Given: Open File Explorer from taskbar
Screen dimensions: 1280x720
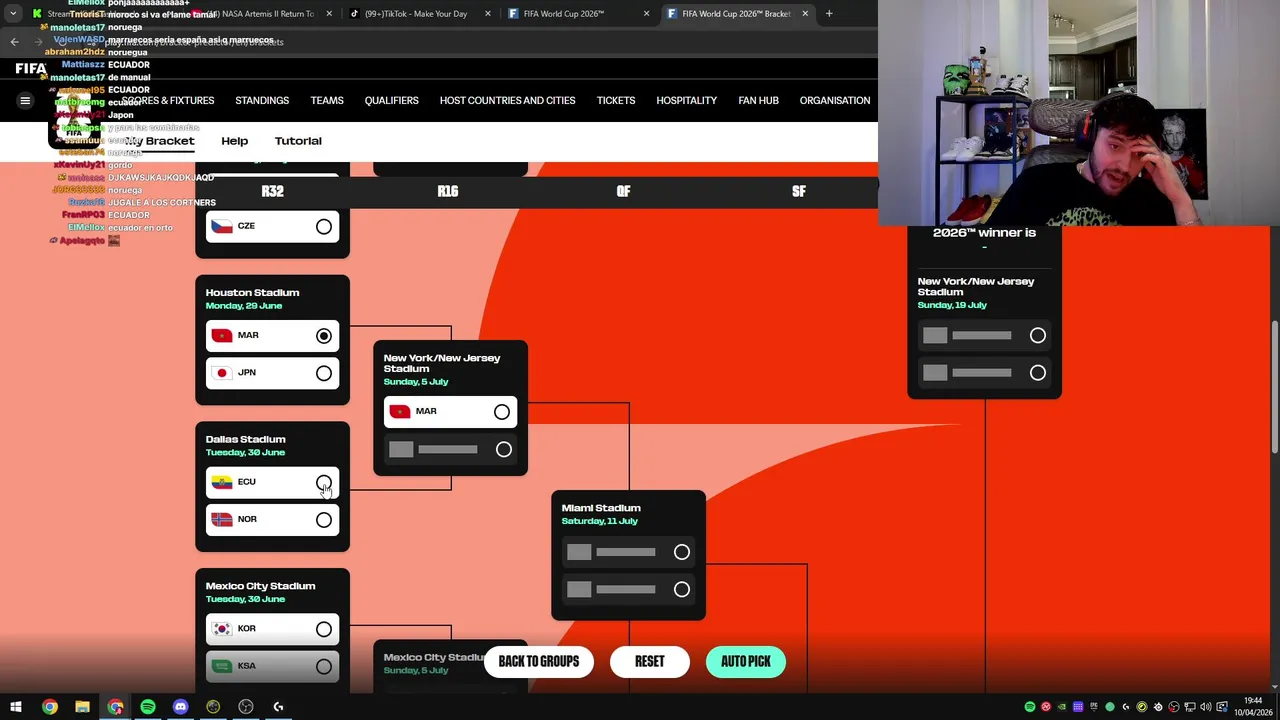Looking at the screenshot, I should click(x=82, y=707).
